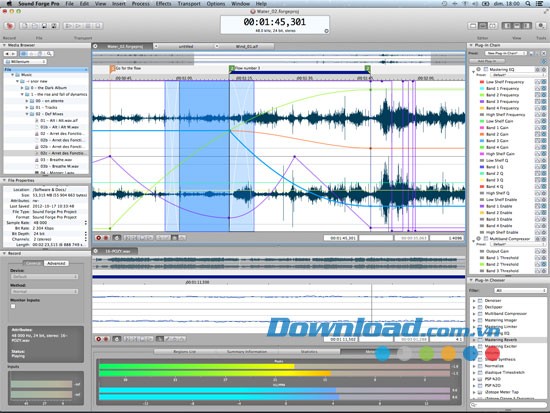
Task: Toggle the right panel view button in View group
Action: pos(526,26)
